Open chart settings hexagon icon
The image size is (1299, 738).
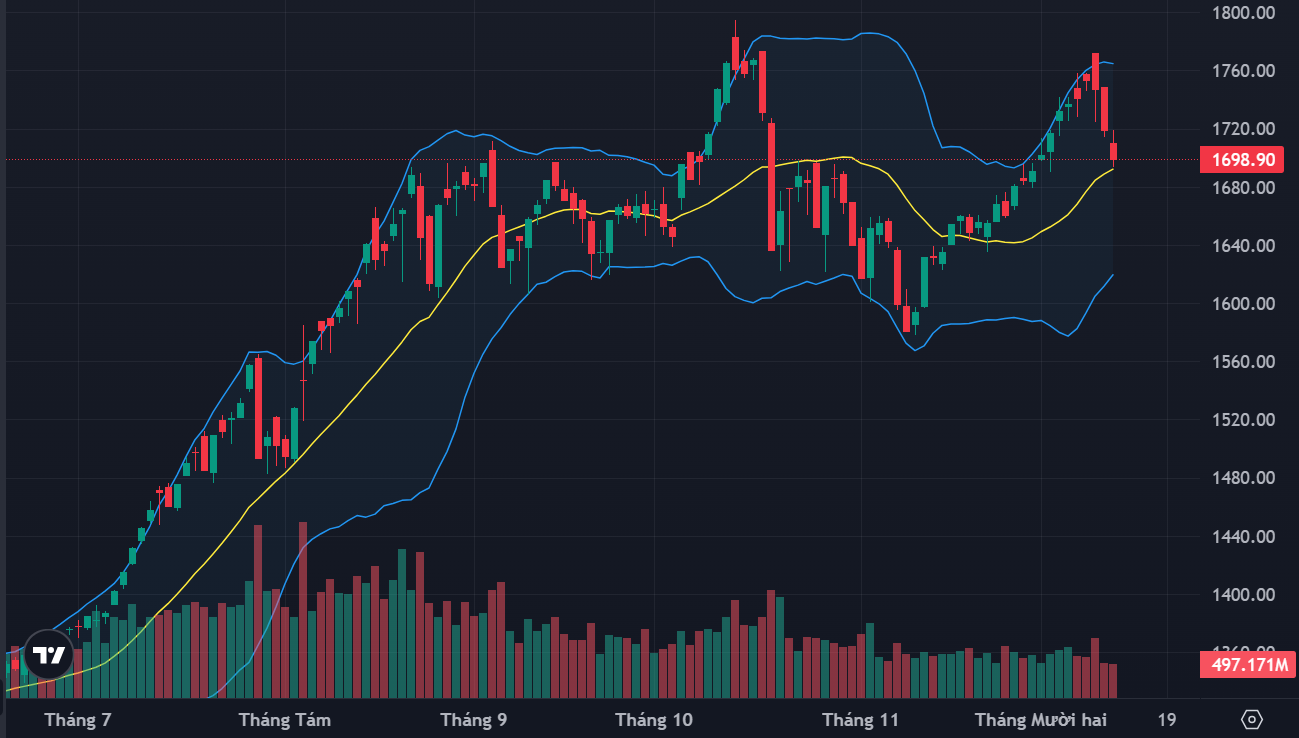1252,719
